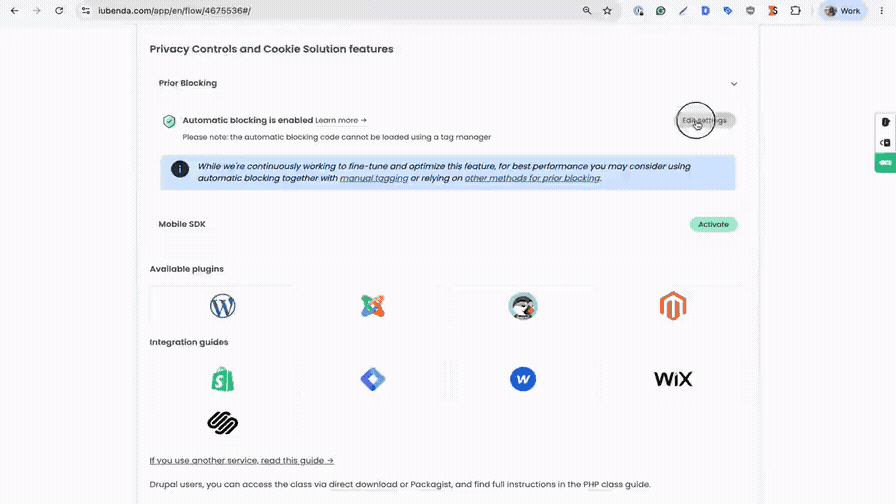Open the Weebly integration guide
The image size is (896, 504).
click(523, 379)
